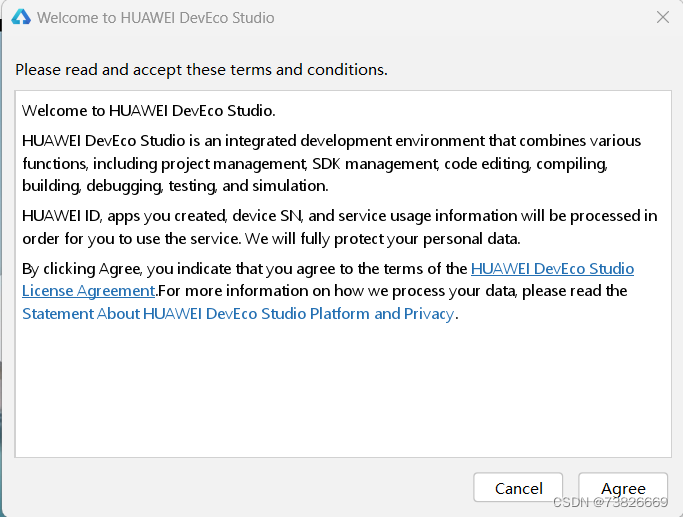The image size is (683, 517).
Task: Click the dialog title text in title bar
Action: point(155,18)
